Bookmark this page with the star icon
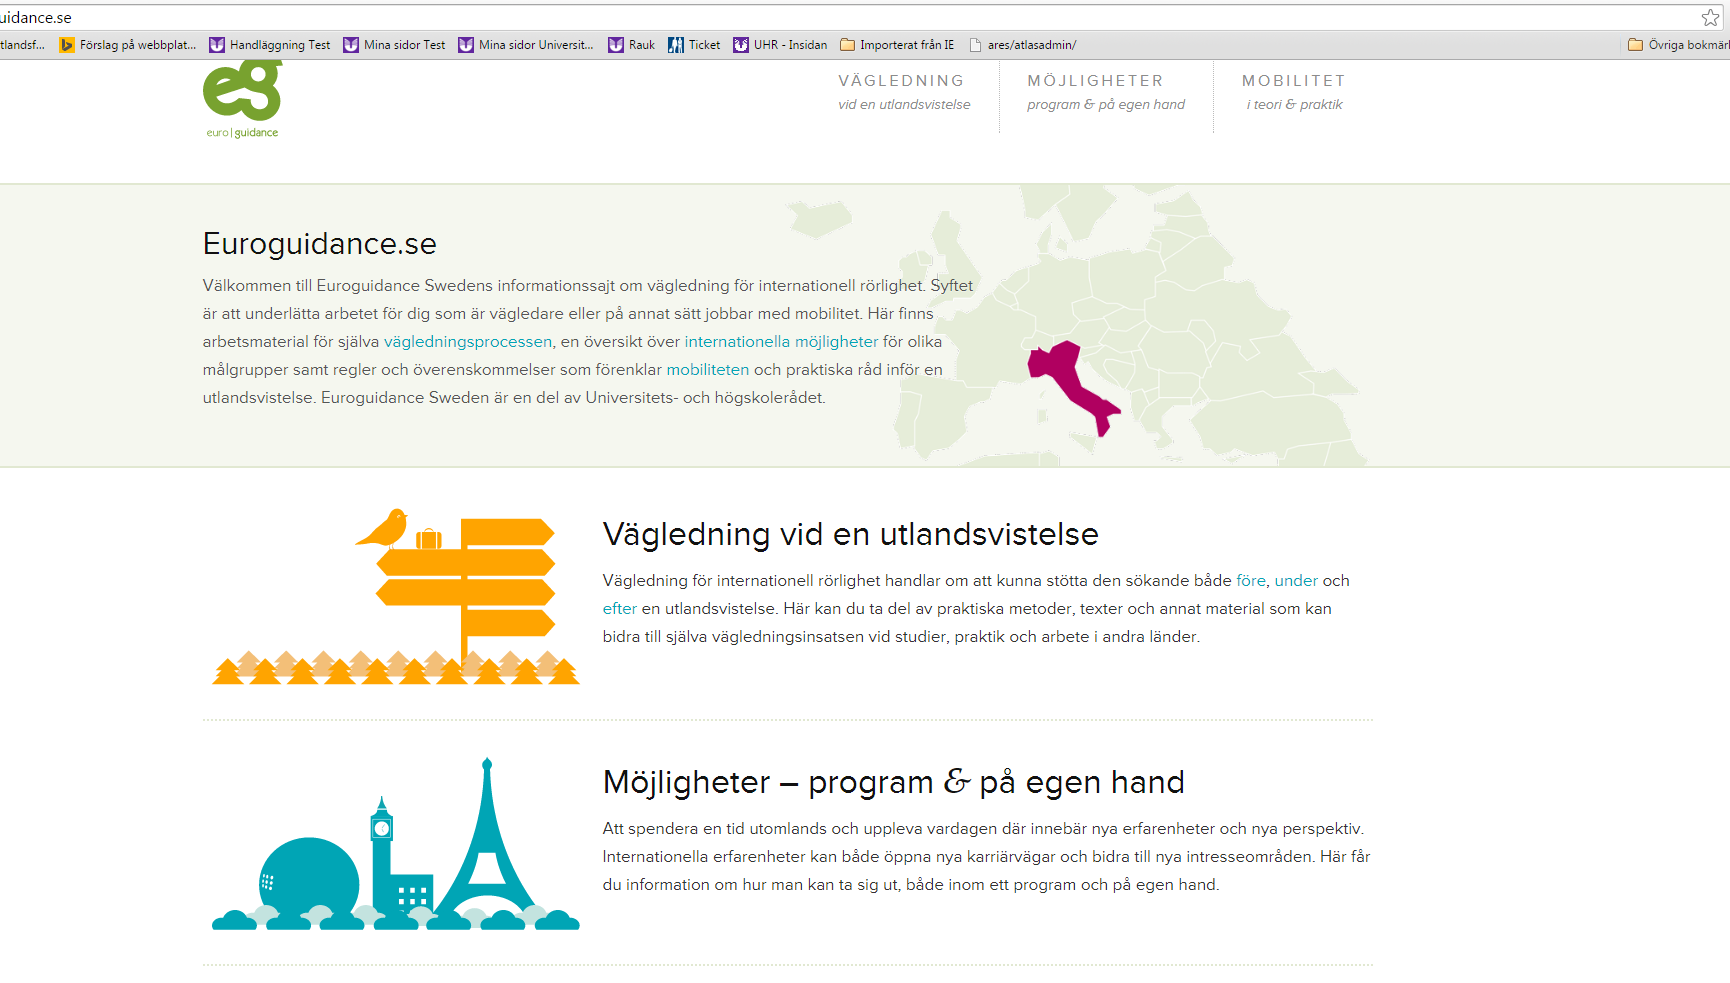 [1710, 18]
